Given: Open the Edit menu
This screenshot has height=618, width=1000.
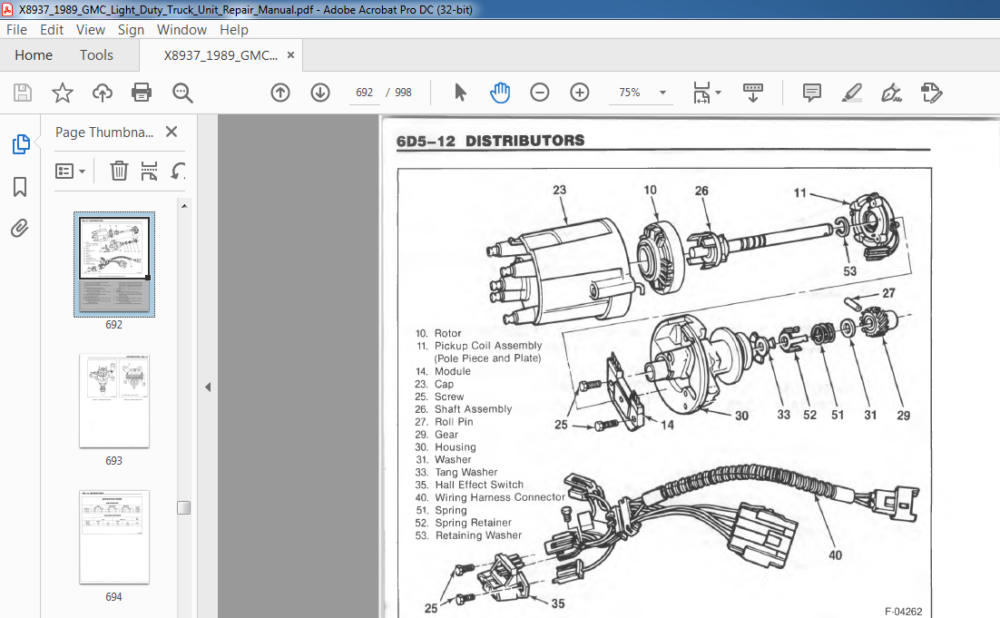Looking at the screenshot, I should pos(51,30).
